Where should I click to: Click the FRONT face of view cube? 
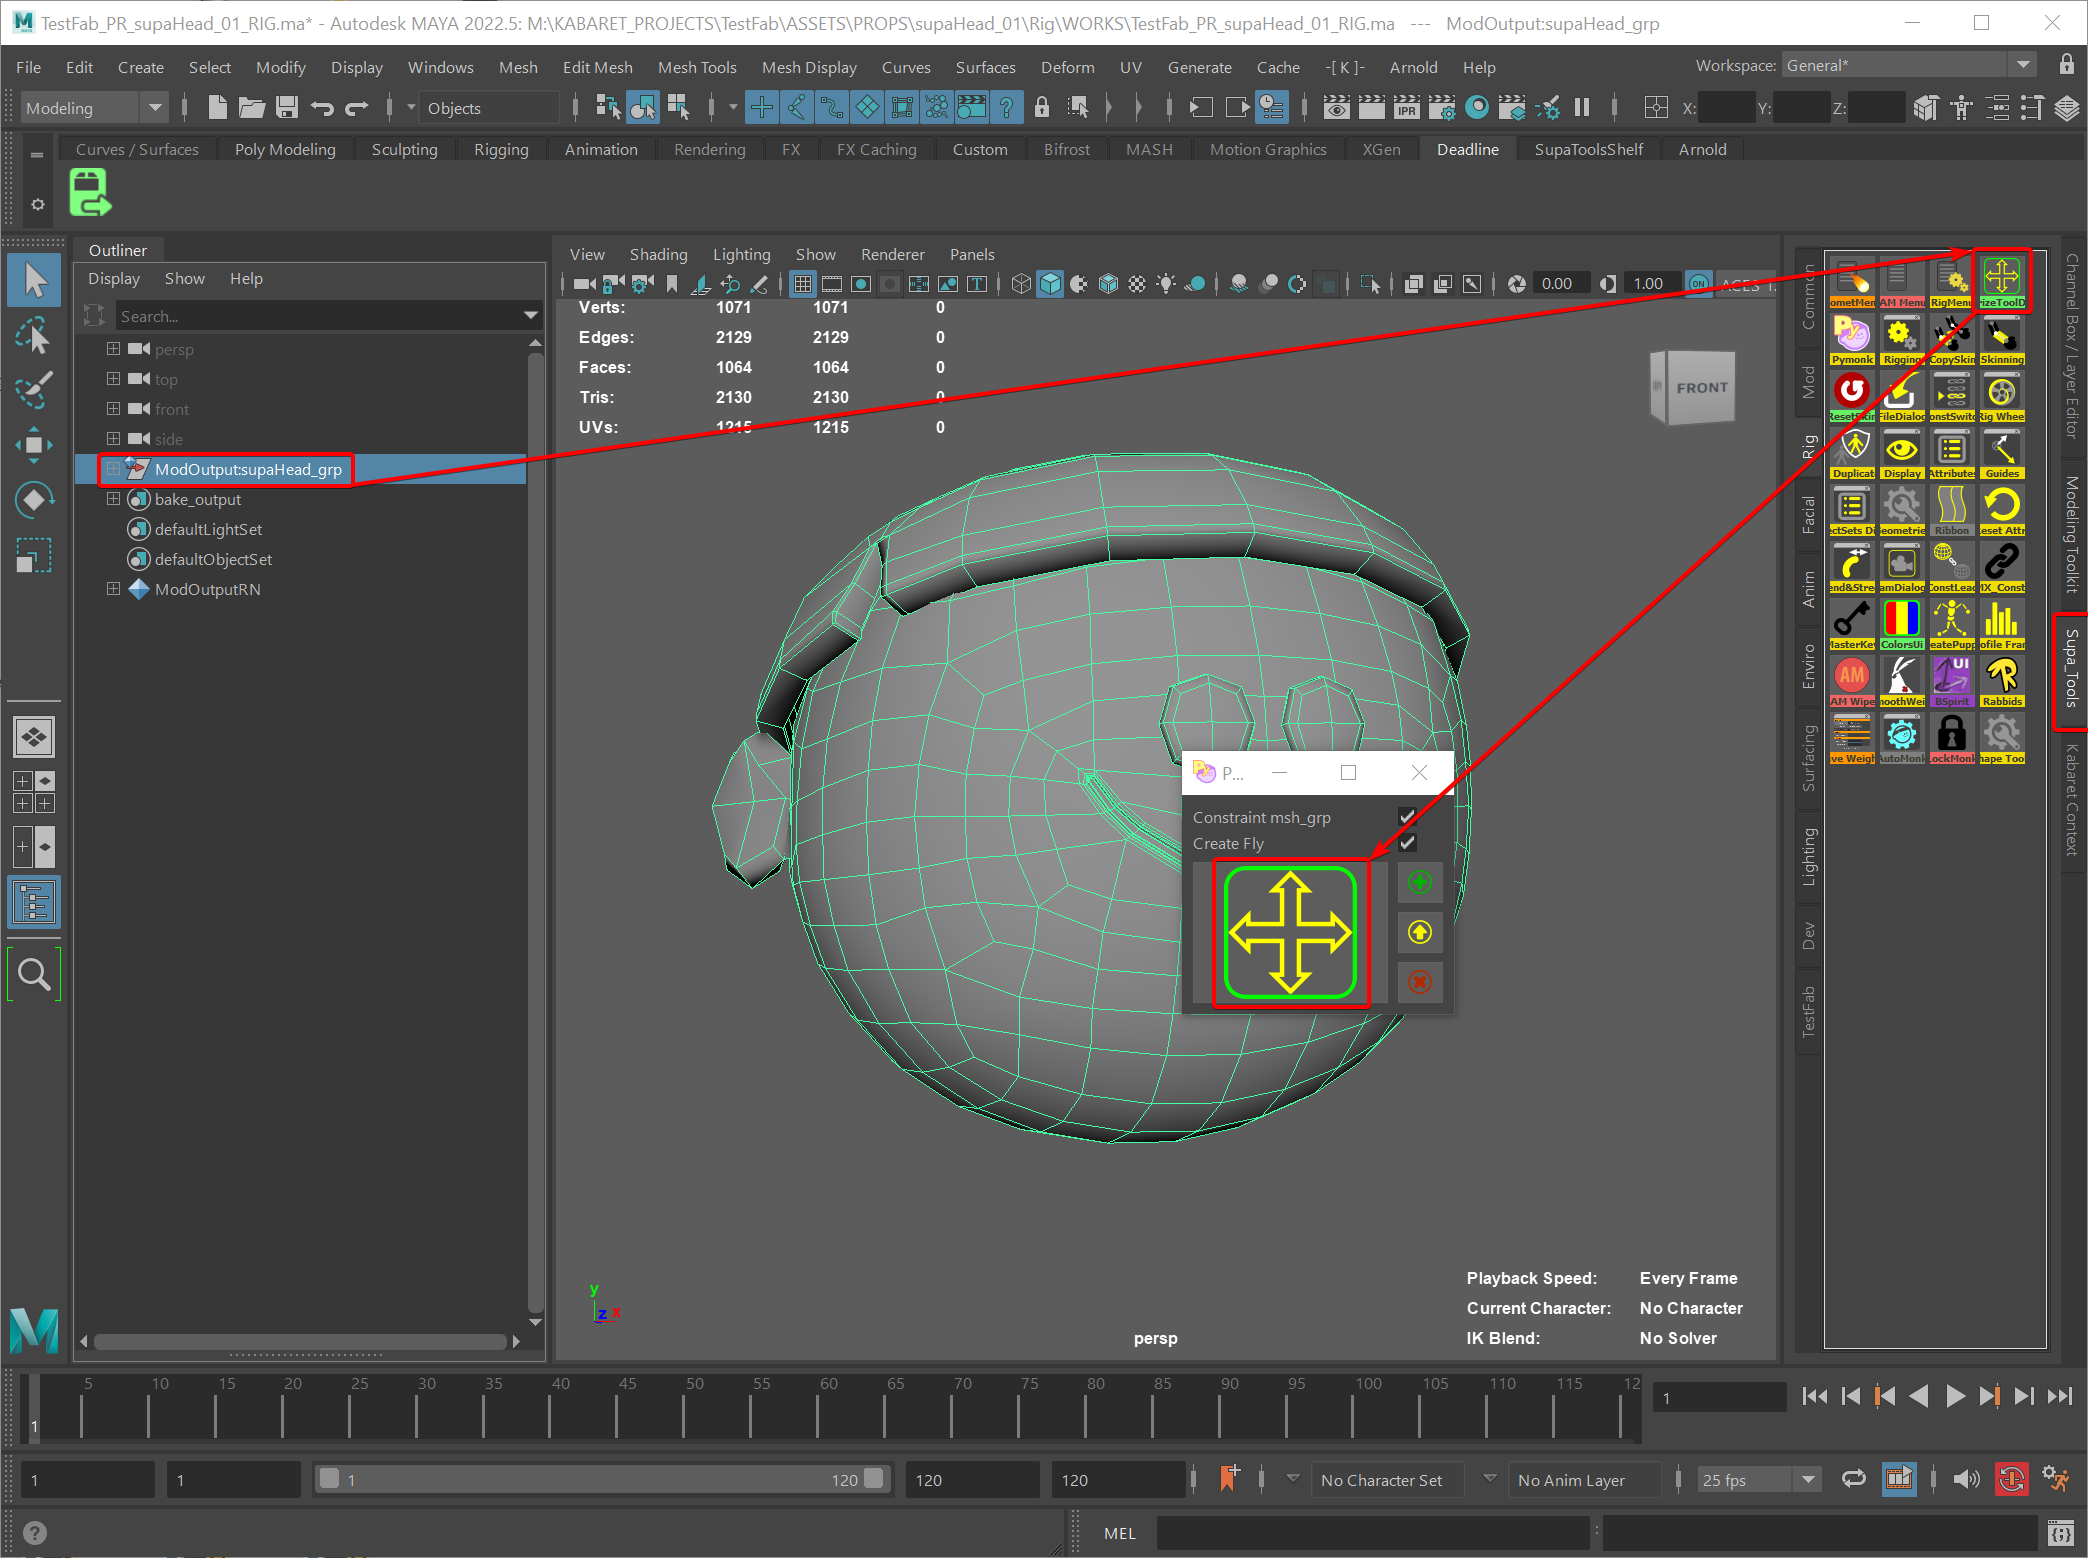coord(1702,387)
